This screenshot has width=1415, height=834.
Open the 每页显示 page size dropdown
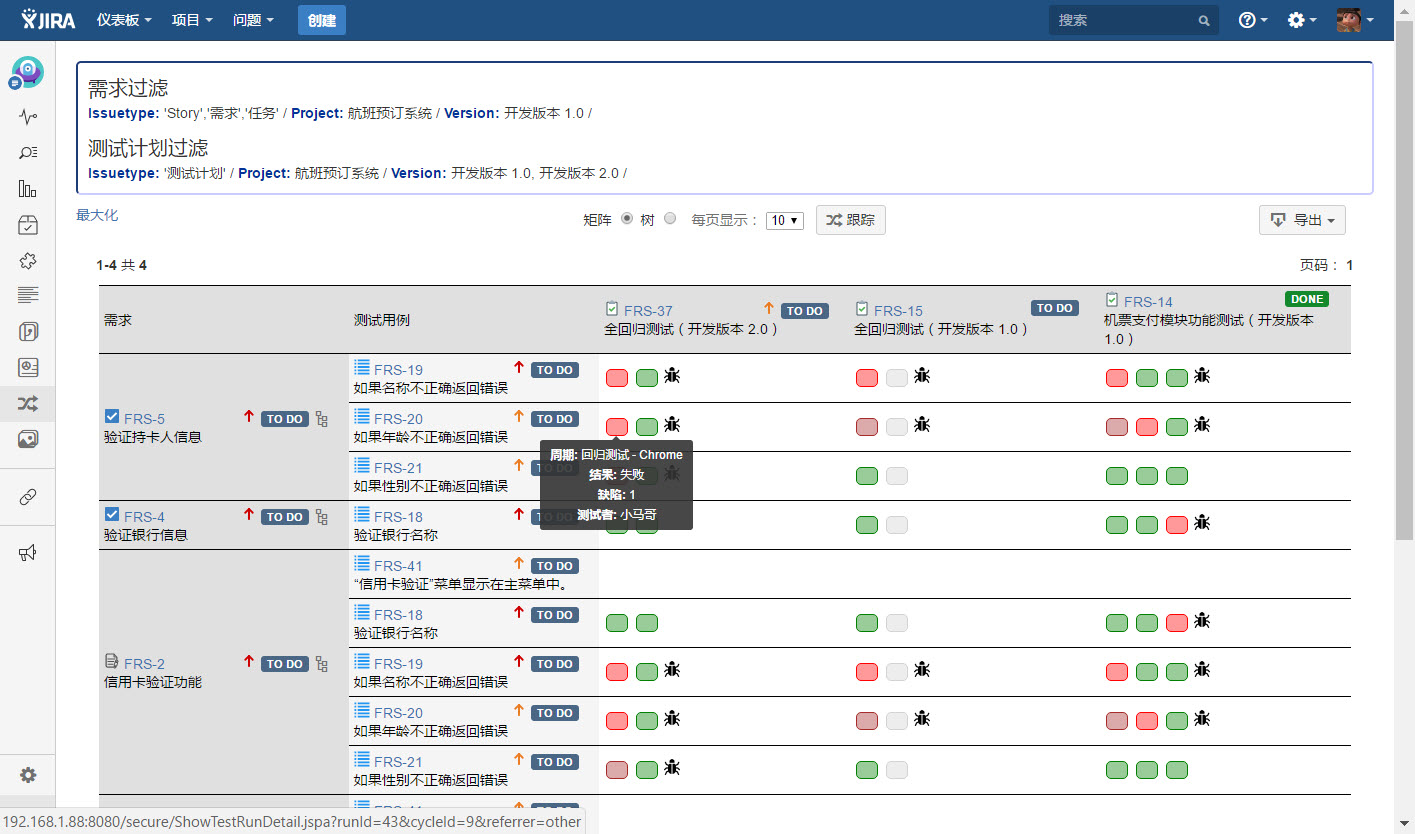click(785, 220)
